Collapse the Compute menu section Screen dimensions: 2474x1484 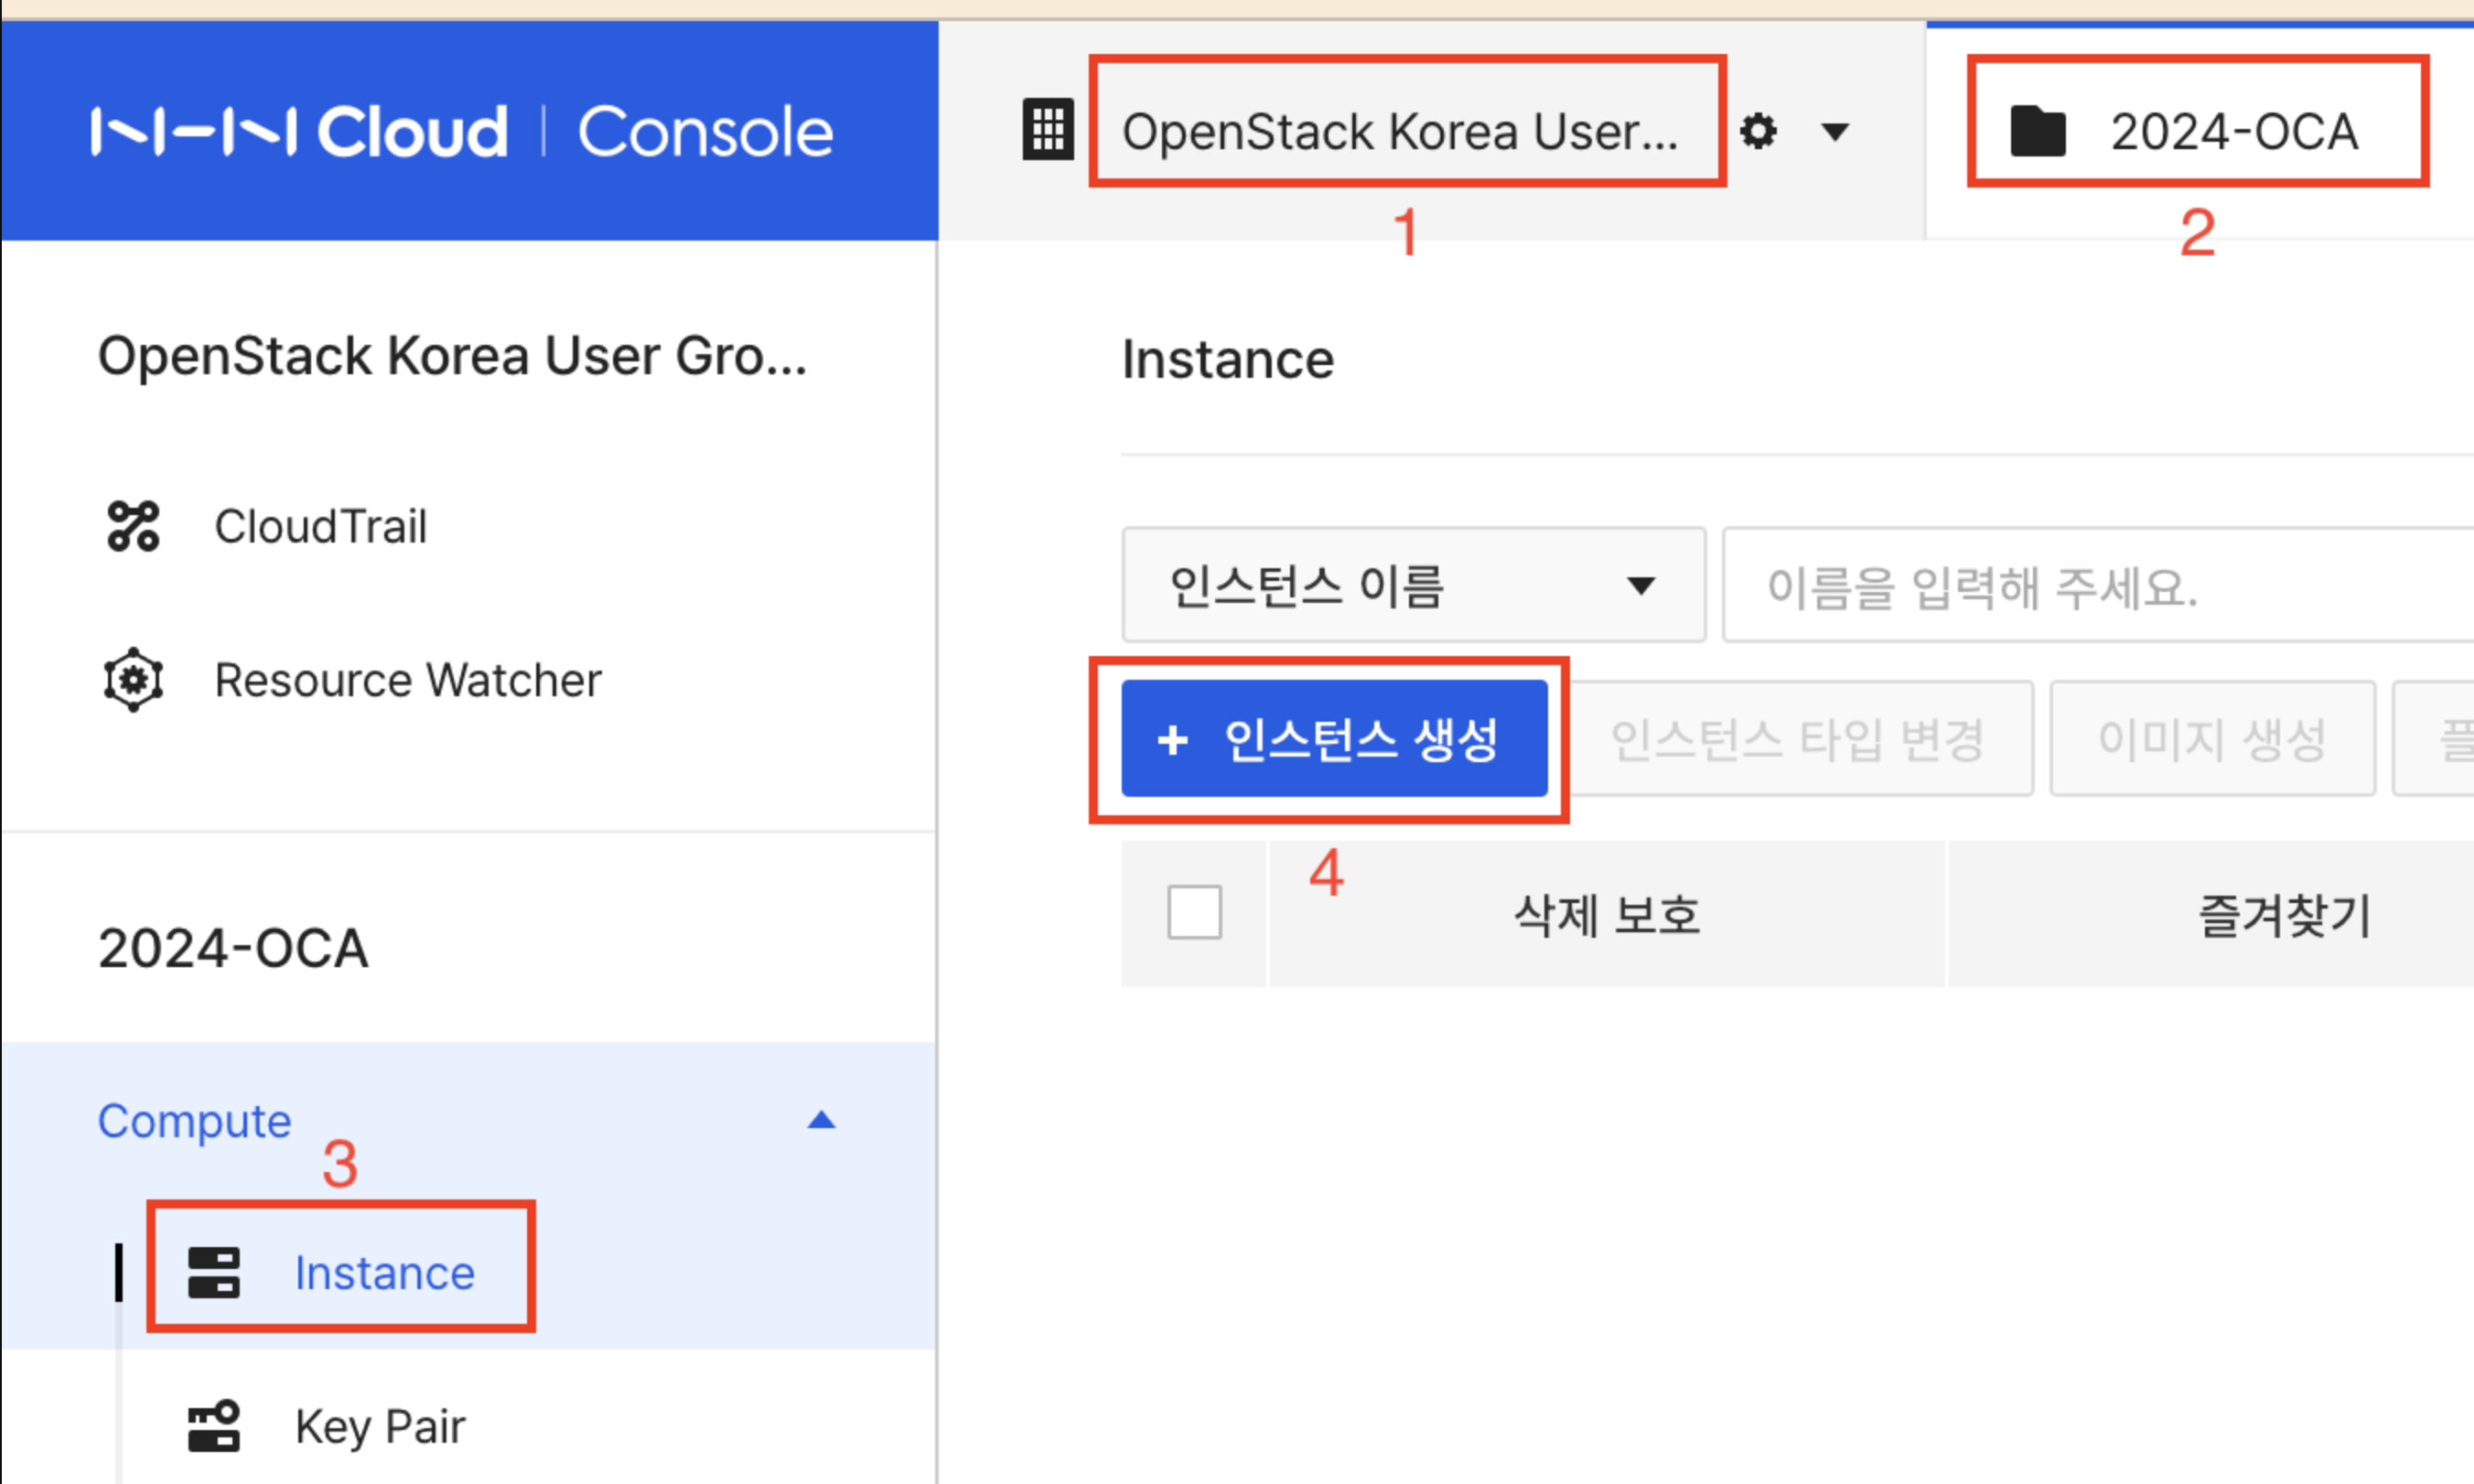(x=821, y=1120)
